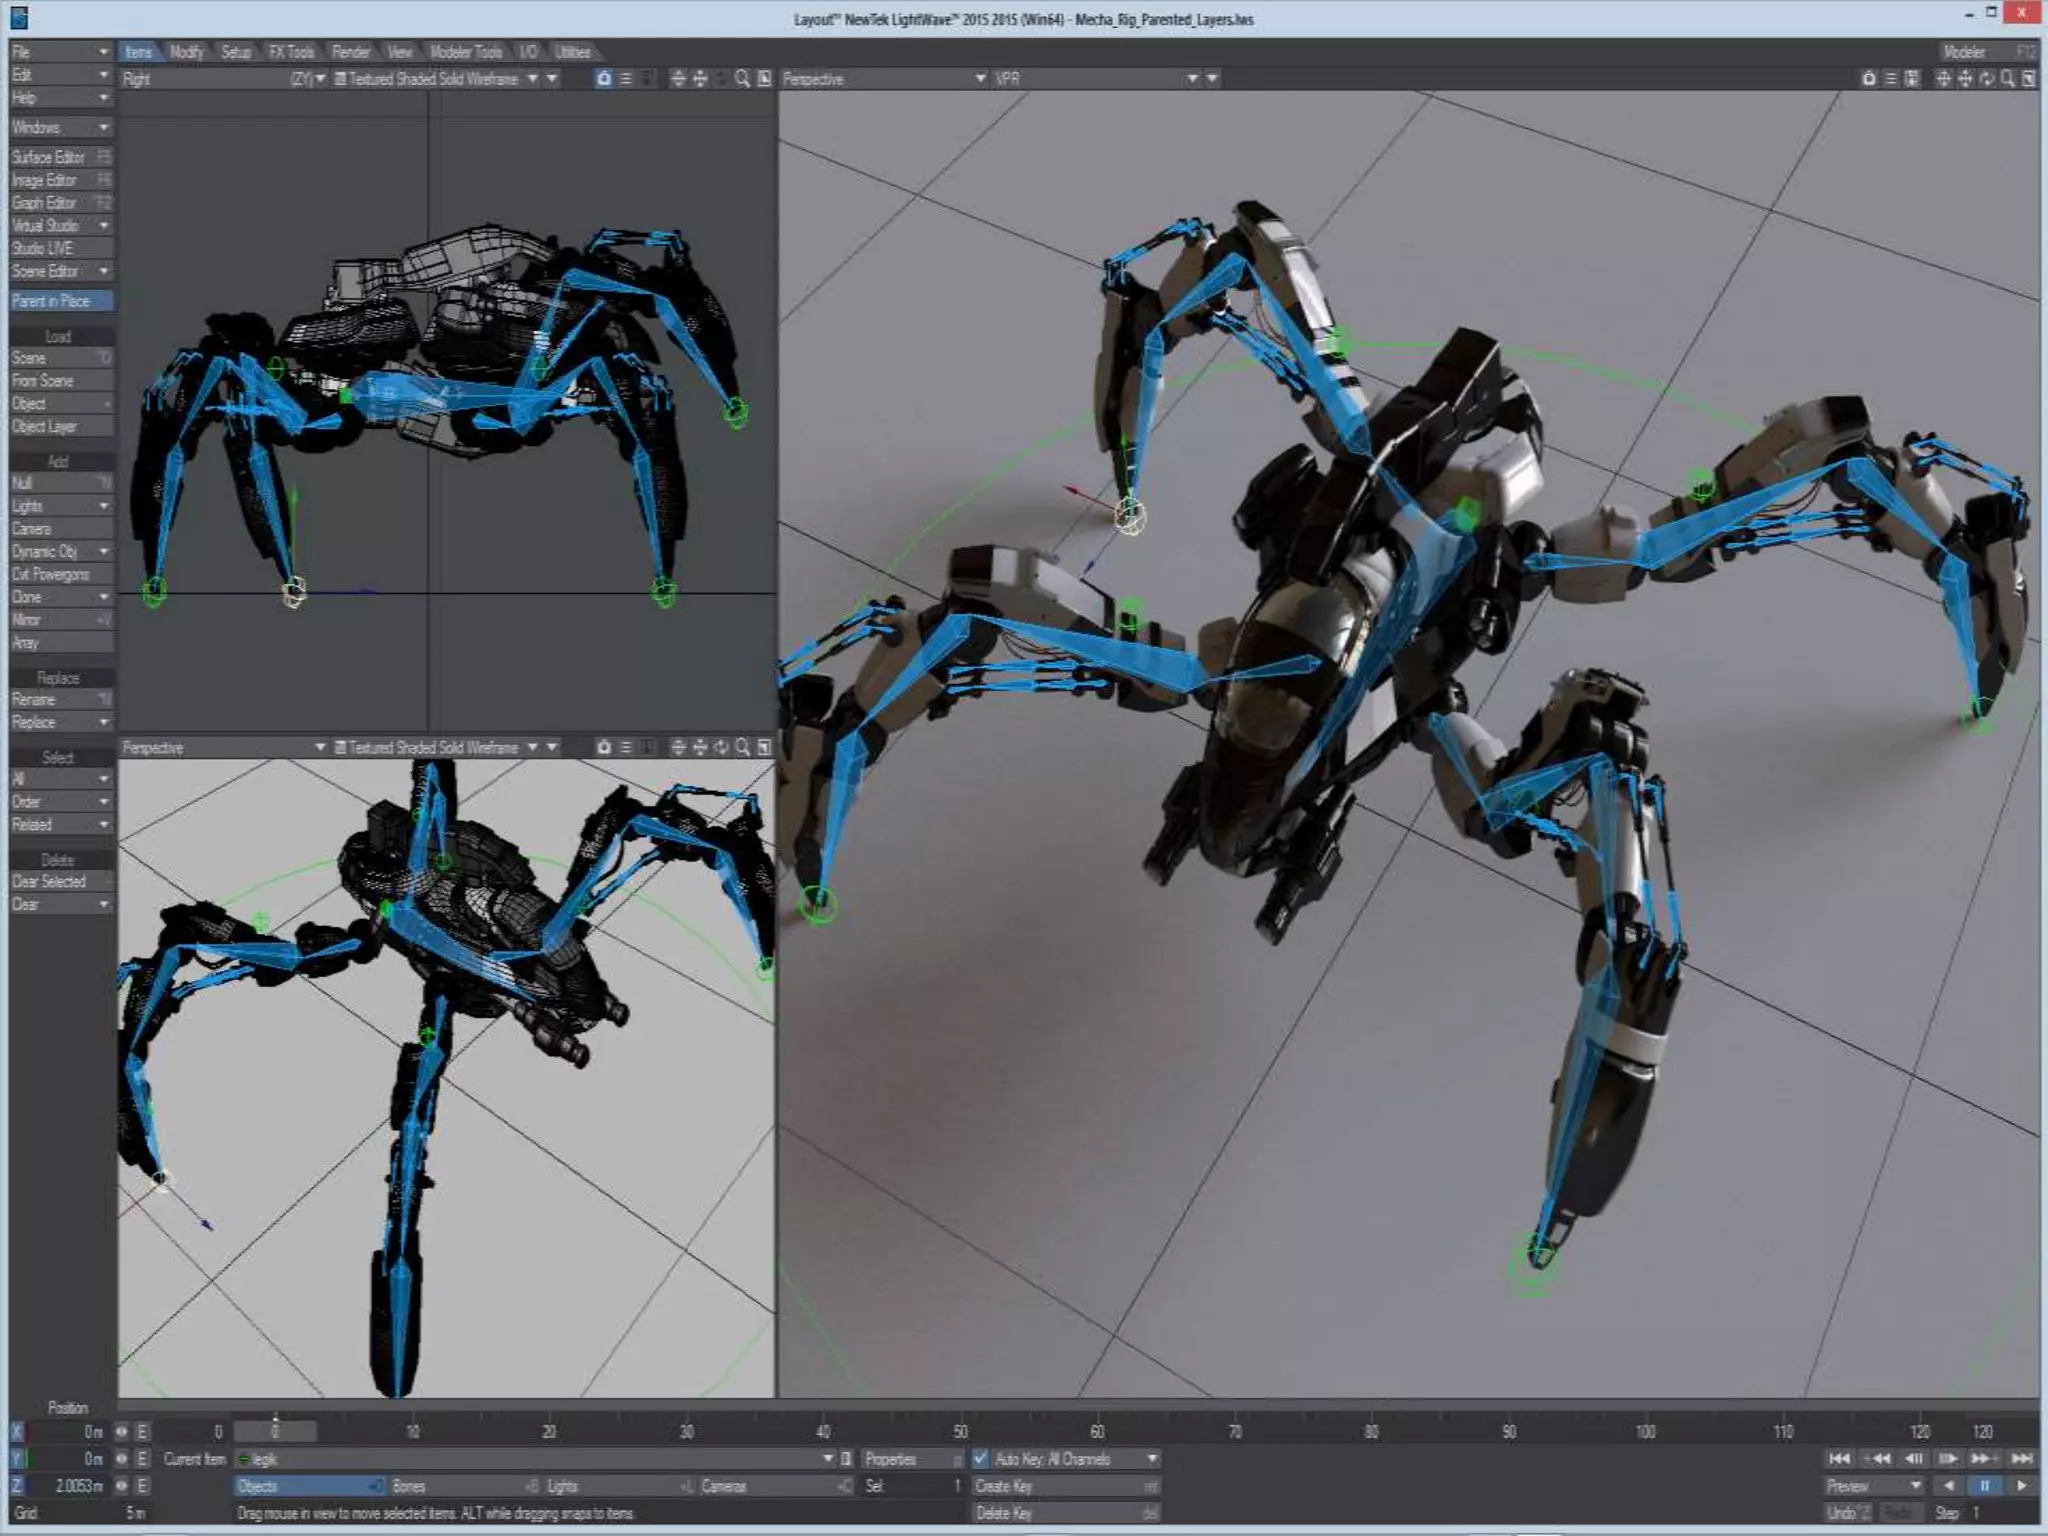
Task: Click the zoom magnifier icon in main viewport header
Action: point(2007,79)
